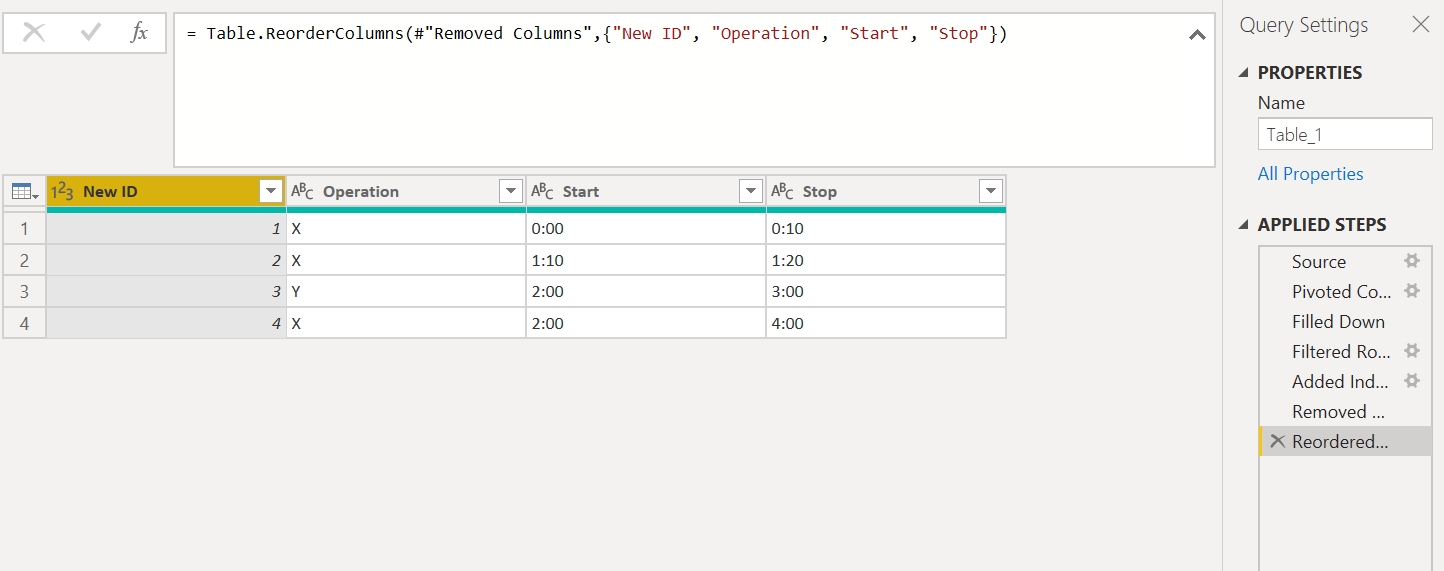Click inside the formula bar text
The width and height of the screenshot is (1444, 571).
[x=597, y=34]
